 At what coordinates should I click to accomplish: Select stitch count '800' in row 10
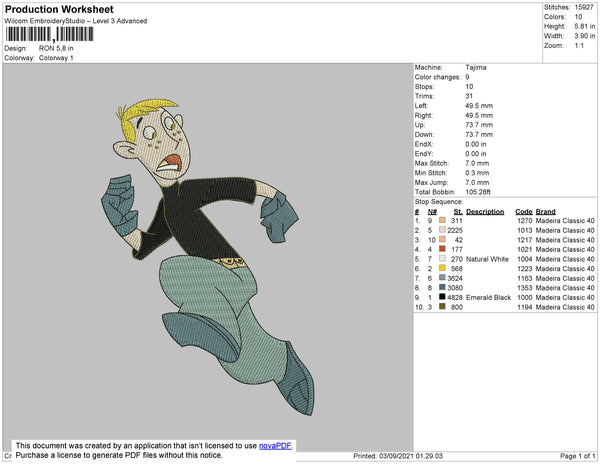(x=457, y=307)
